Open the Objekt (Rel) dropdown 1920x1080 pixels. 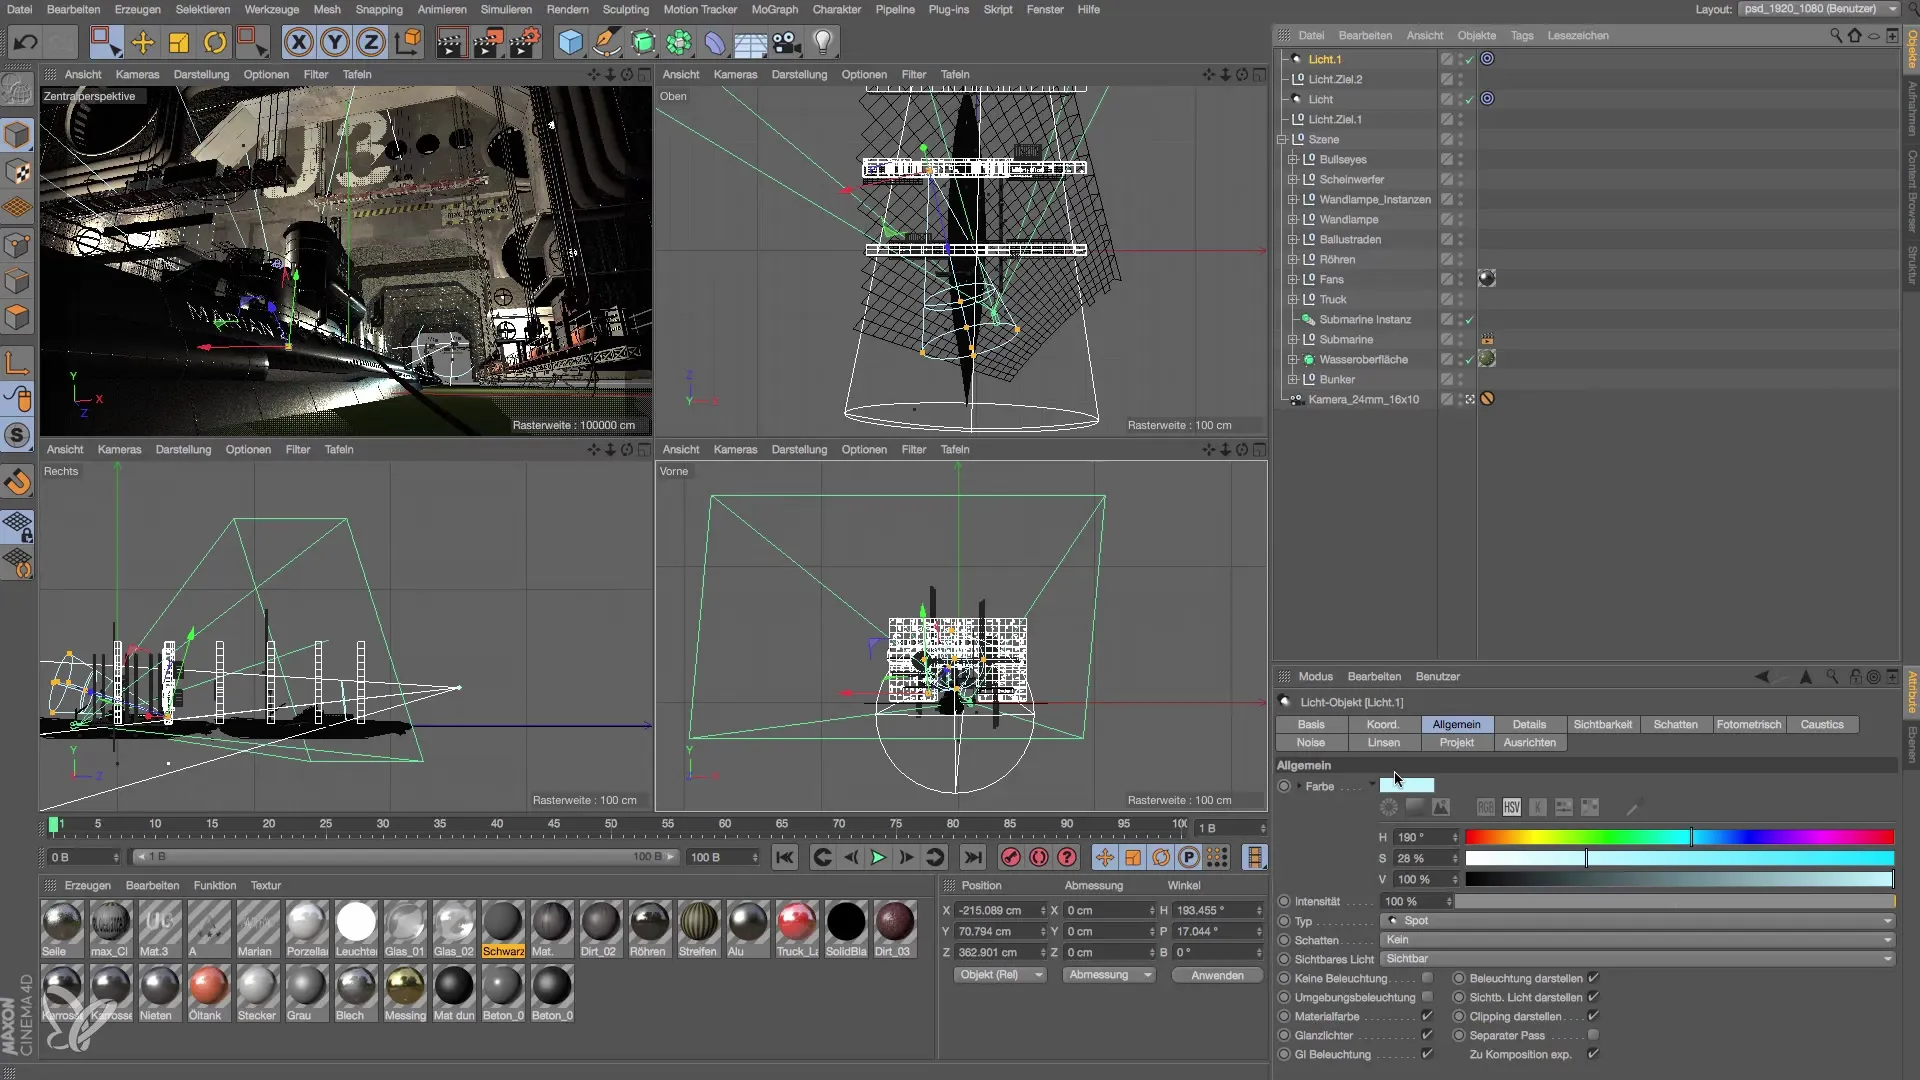tap(1000, 975)
